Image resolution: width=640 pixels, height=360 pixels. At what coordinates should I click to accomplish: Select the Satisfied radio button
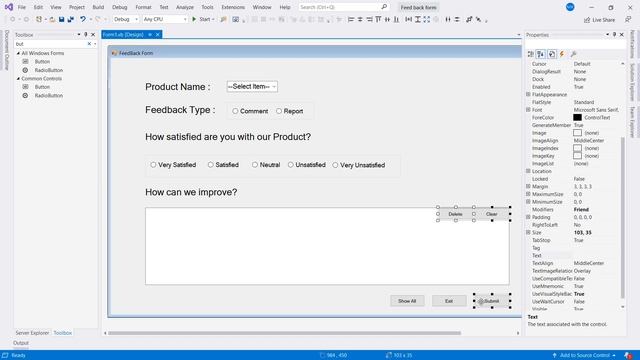coord(211,165)
